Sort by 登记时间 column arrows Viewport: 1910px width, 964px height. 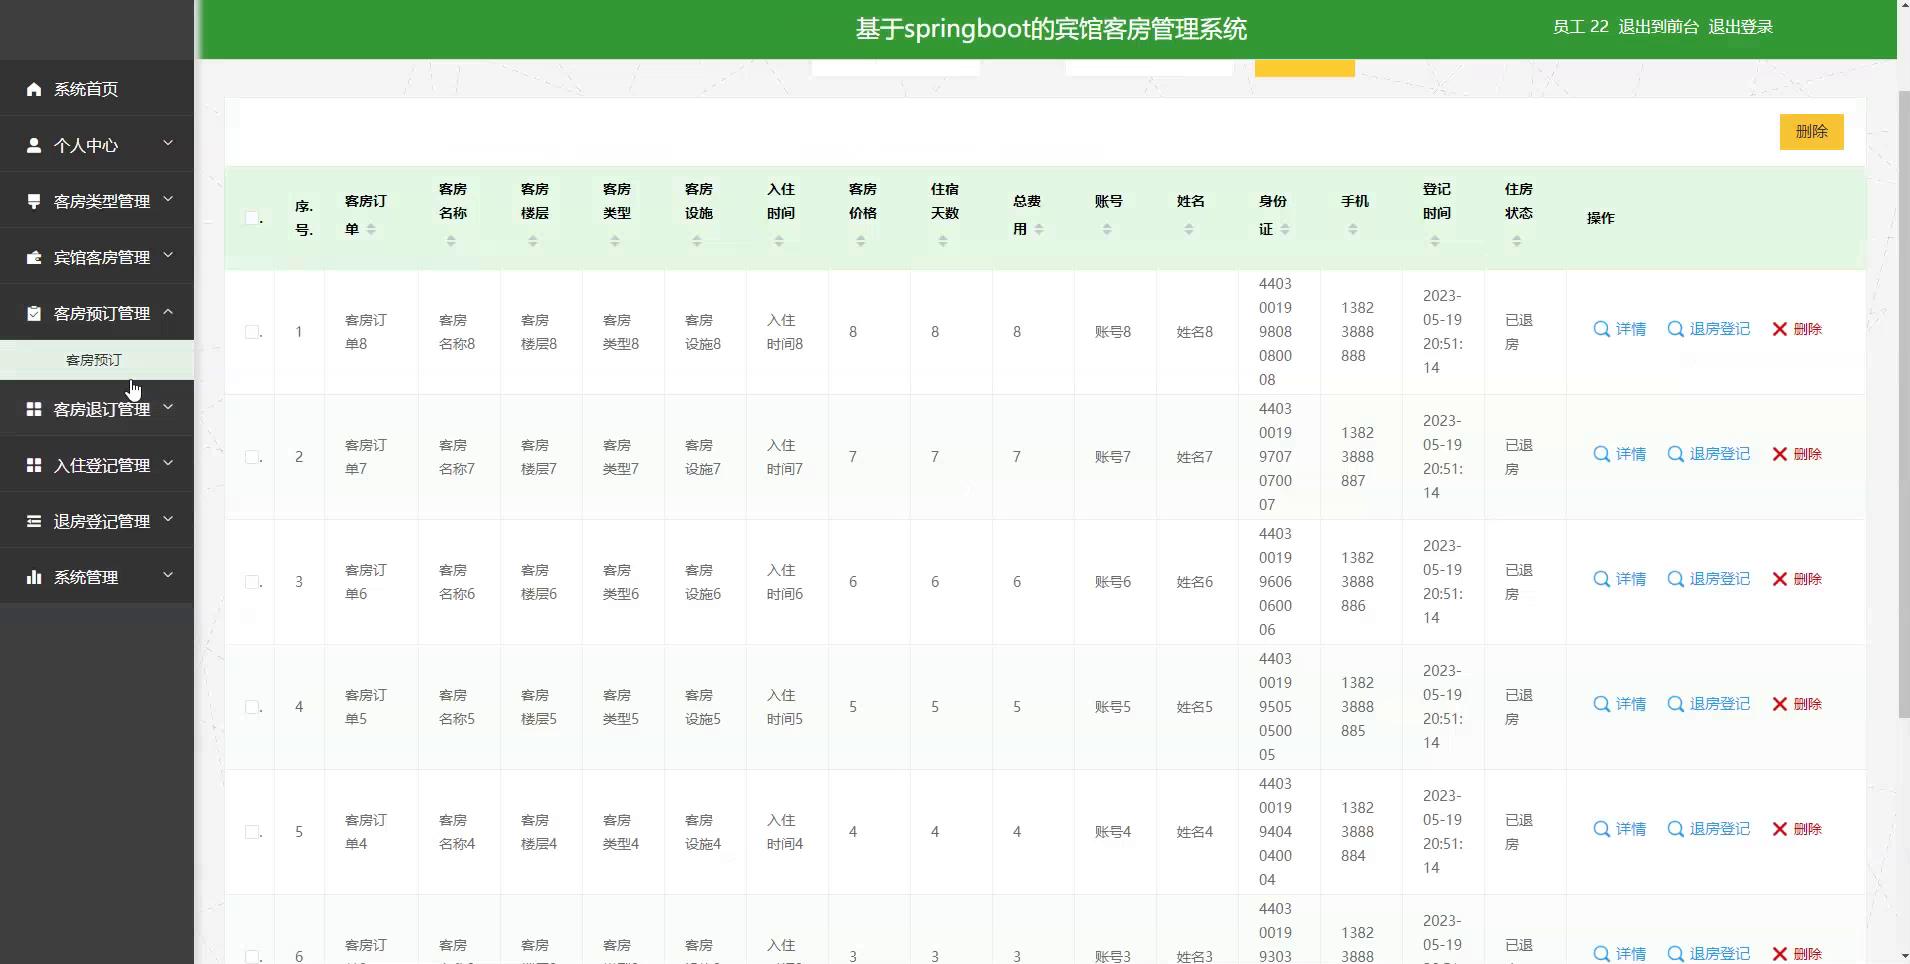click(x=1435, y=241)
